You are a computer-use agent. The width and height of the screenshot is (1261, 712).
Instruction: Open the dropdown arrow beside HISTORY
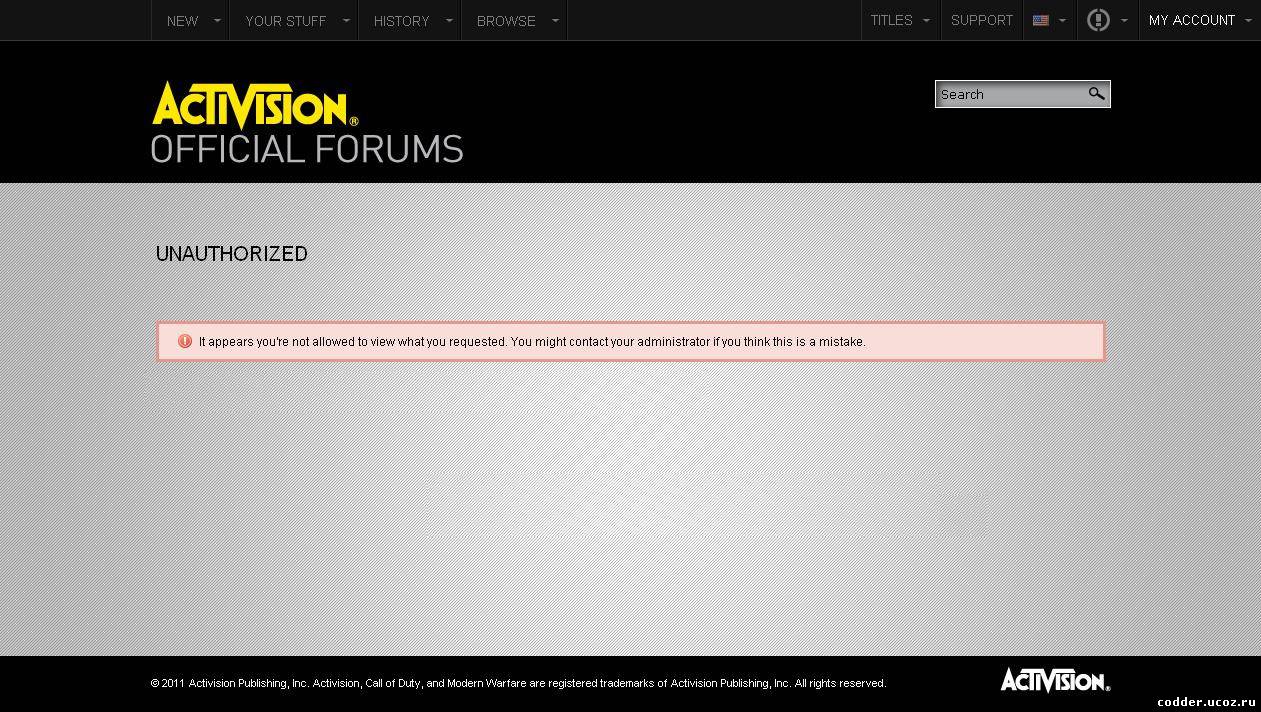pos(449,20)
